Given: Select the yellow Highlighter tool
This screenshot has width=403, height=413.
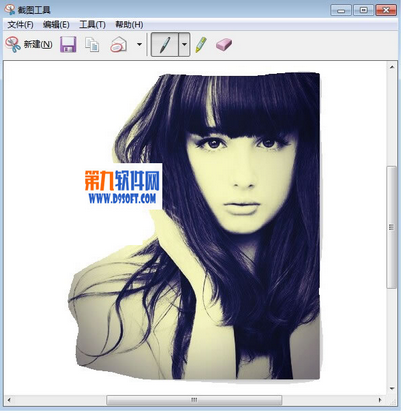Looking at the screenshot, I should coord(201,44).
